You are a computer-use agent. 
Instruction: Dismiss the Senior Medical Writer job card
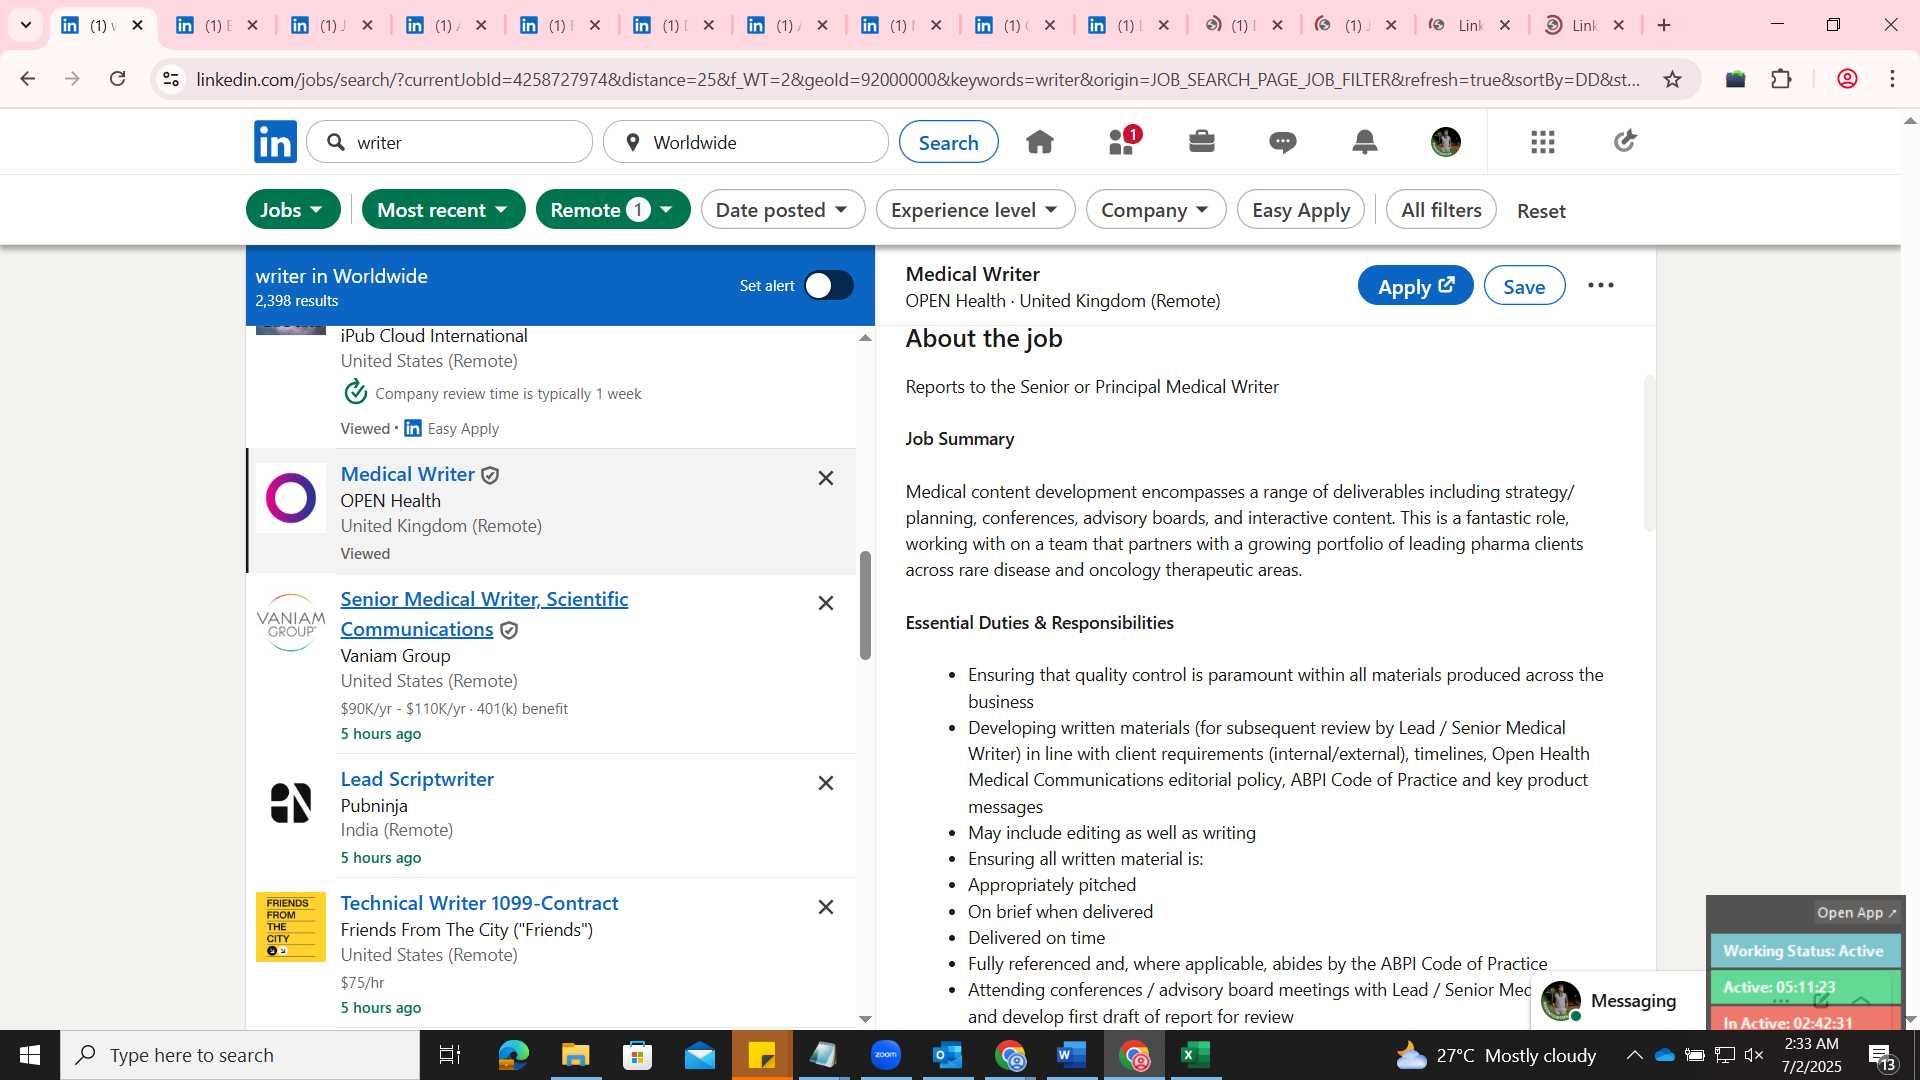826,603
